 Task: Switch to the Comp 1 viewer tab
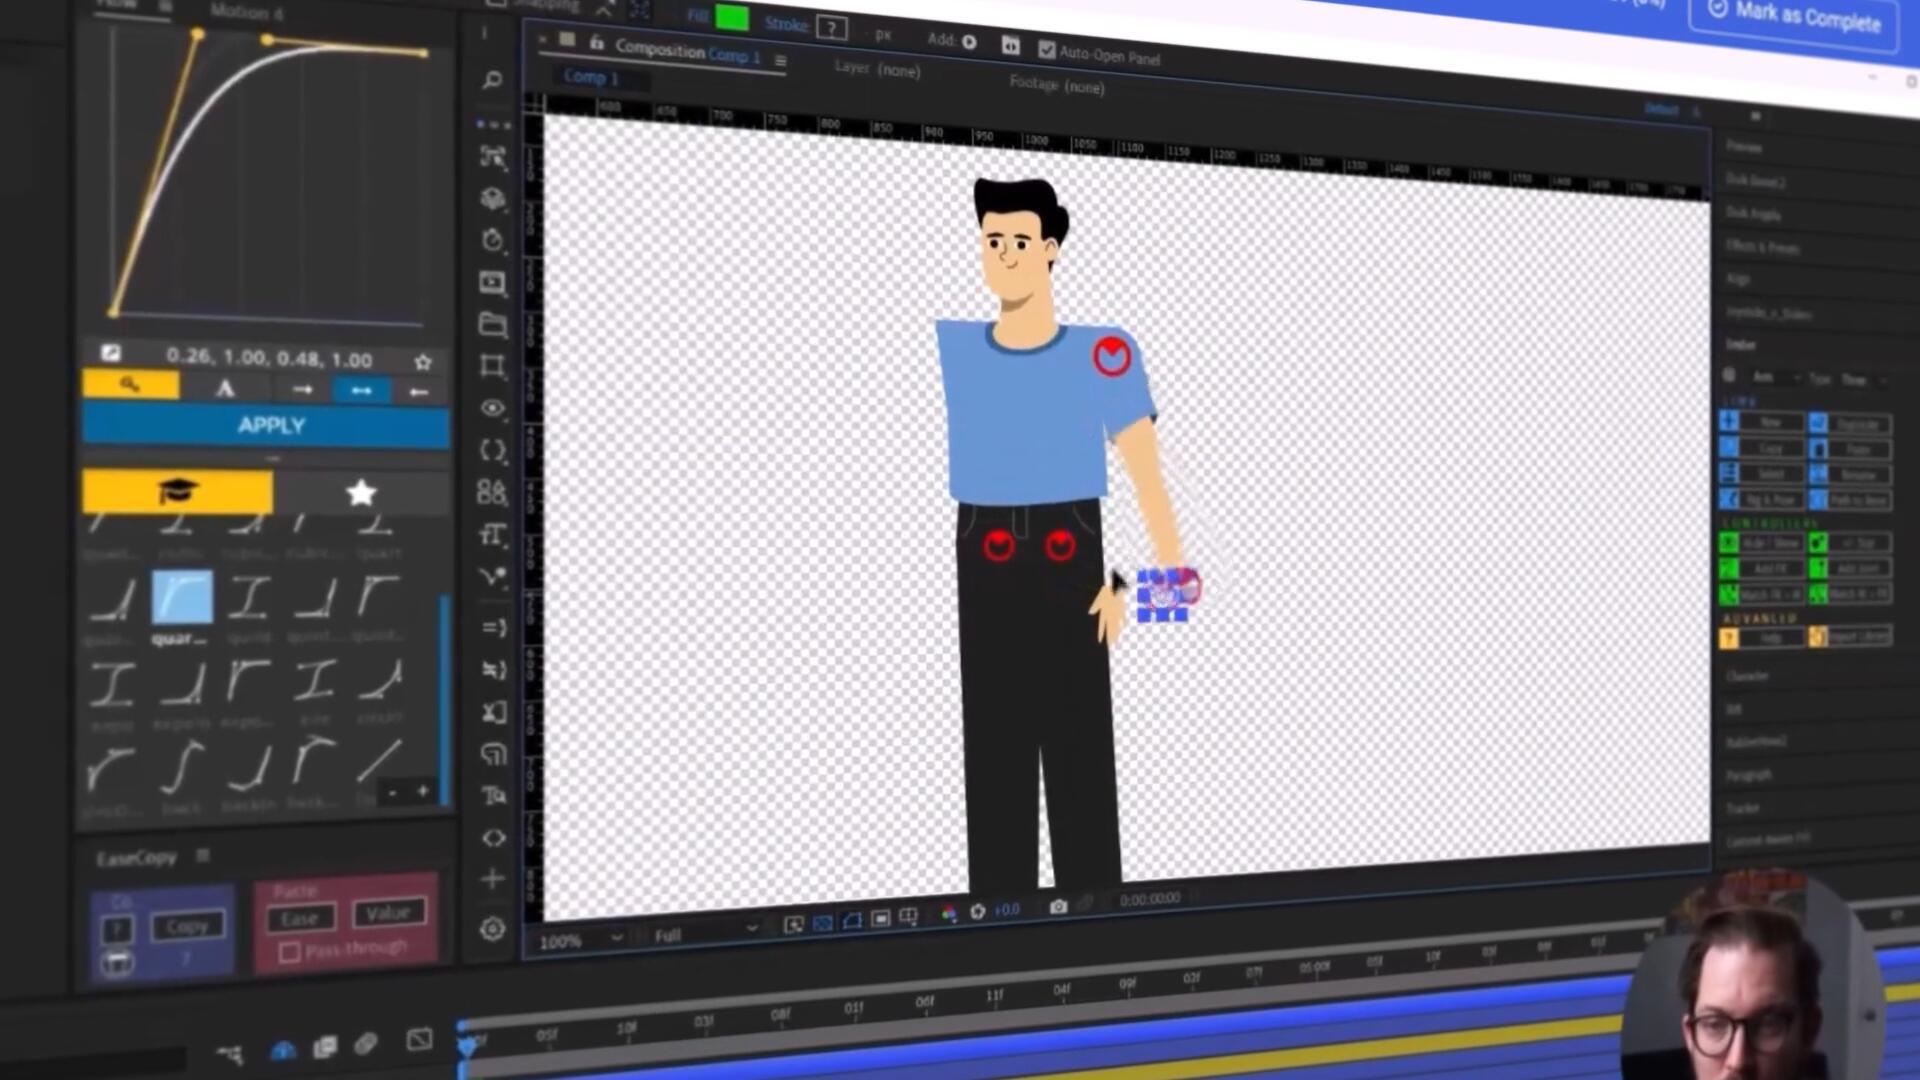pyautogui.click(x=590, y=77)
